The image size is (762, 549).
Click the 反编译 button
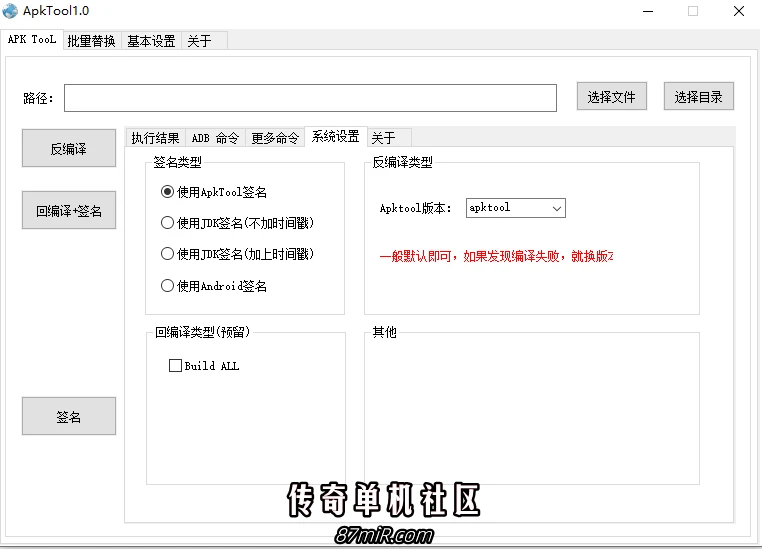pos(69,148)
